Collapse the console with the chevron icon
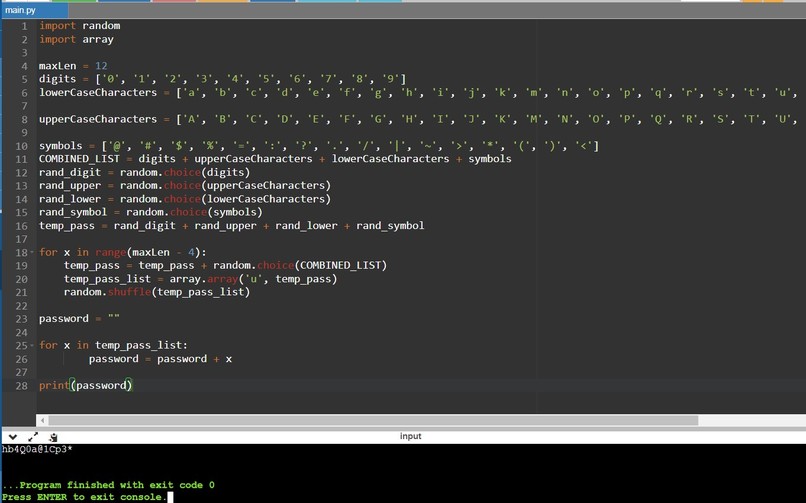 pos(13,437)
